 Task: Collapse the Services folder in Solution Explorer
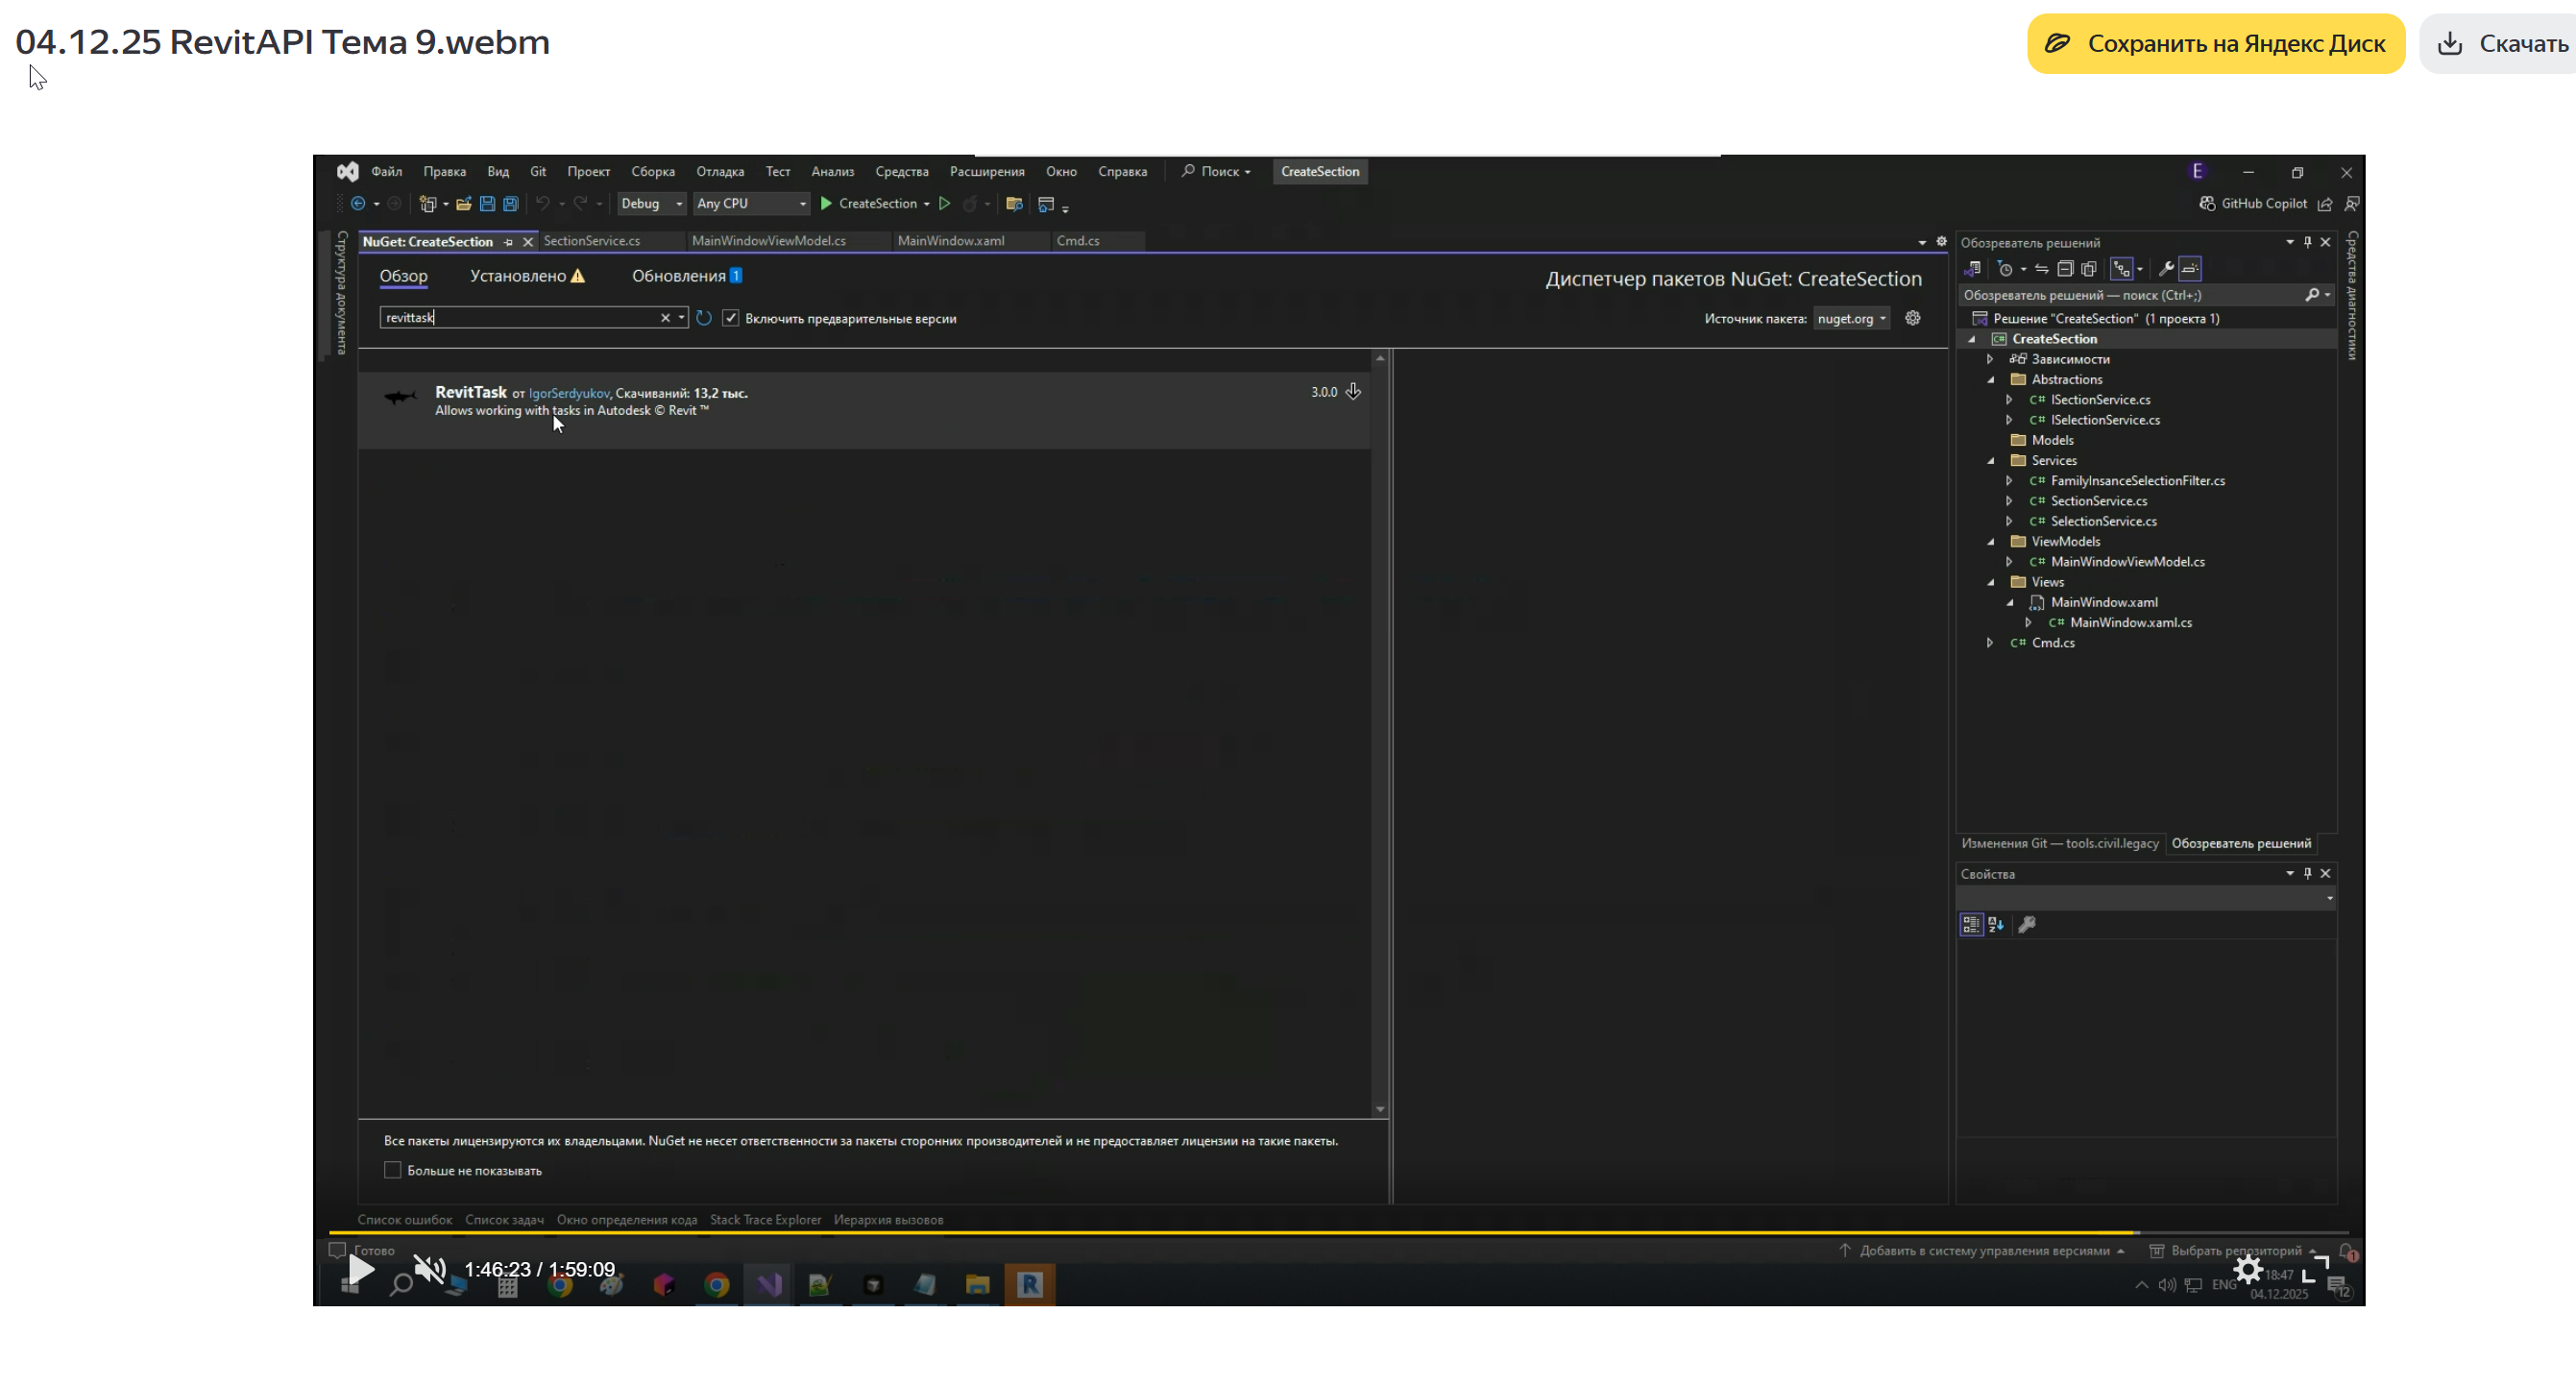pyautogui.click(x=1990, y=461)
